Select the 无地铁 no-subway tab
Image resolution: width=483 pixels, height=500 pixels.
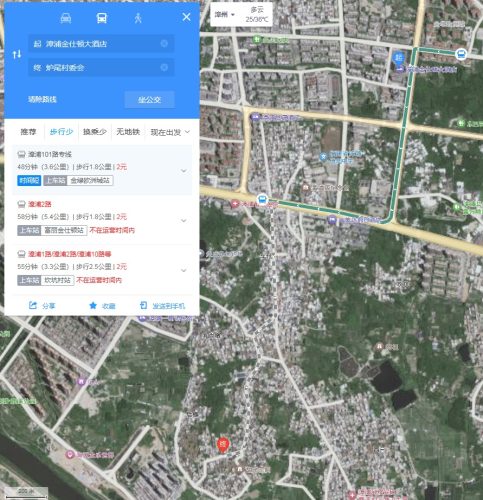point(128,132)
